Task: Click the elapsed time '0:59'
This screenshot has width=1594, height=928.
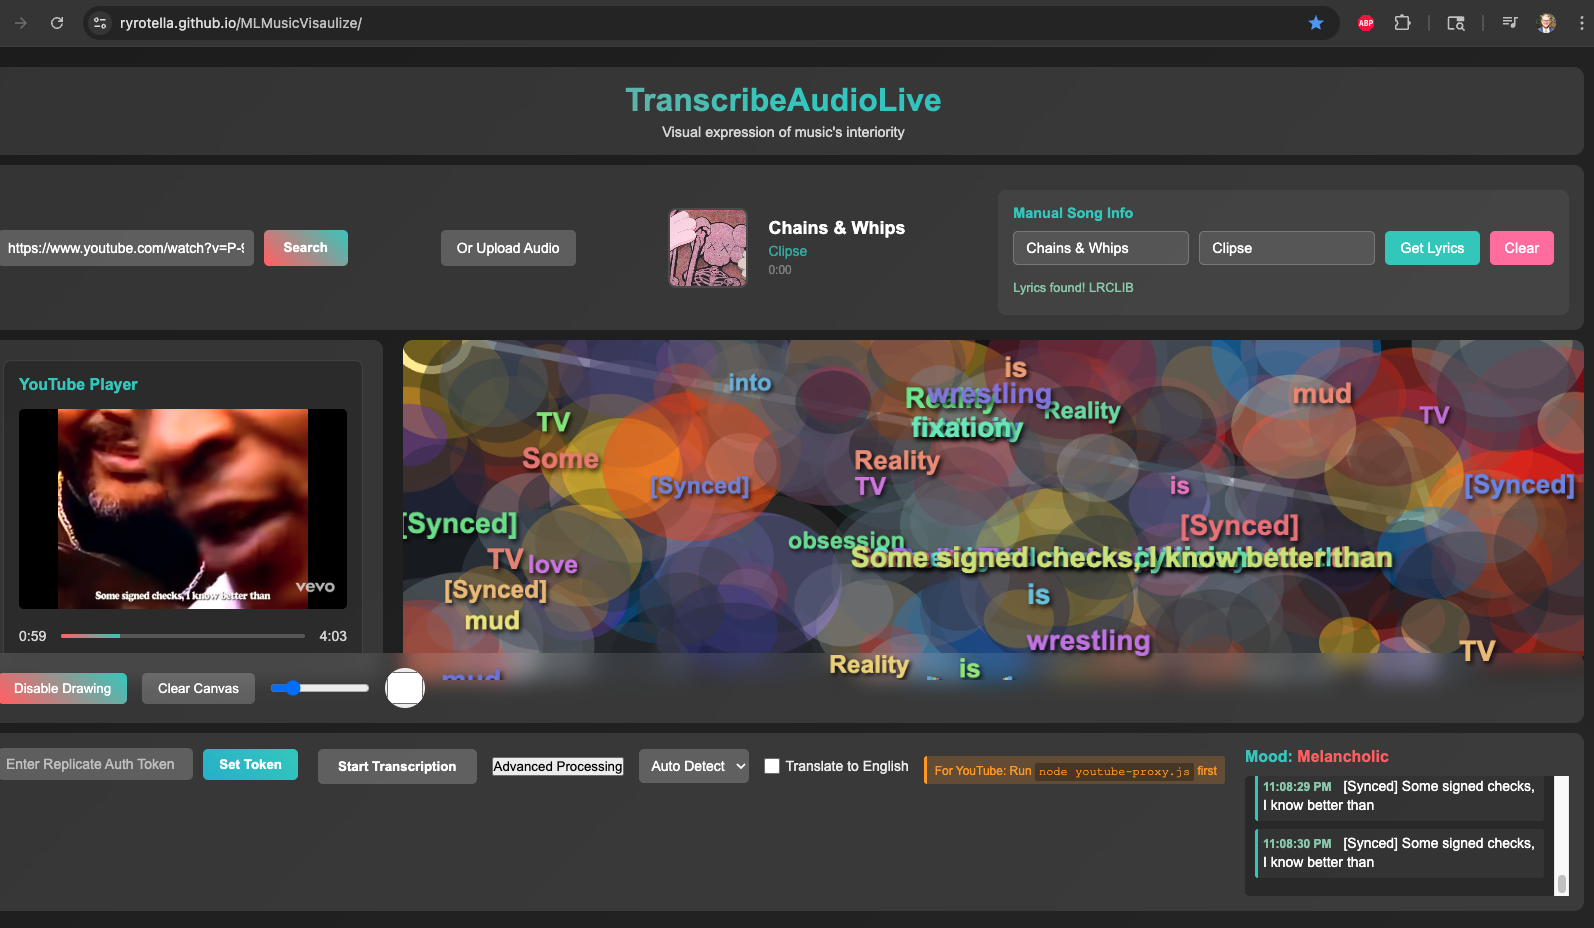Action: tap(33, 636)
